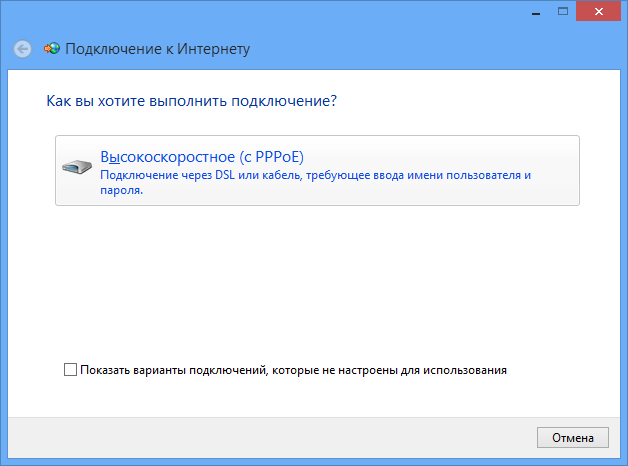Screen dimensions: 628x466
Task: Select Высокоскоростное (с PPPoE) connection title
Action: click(x=201, y=157)
